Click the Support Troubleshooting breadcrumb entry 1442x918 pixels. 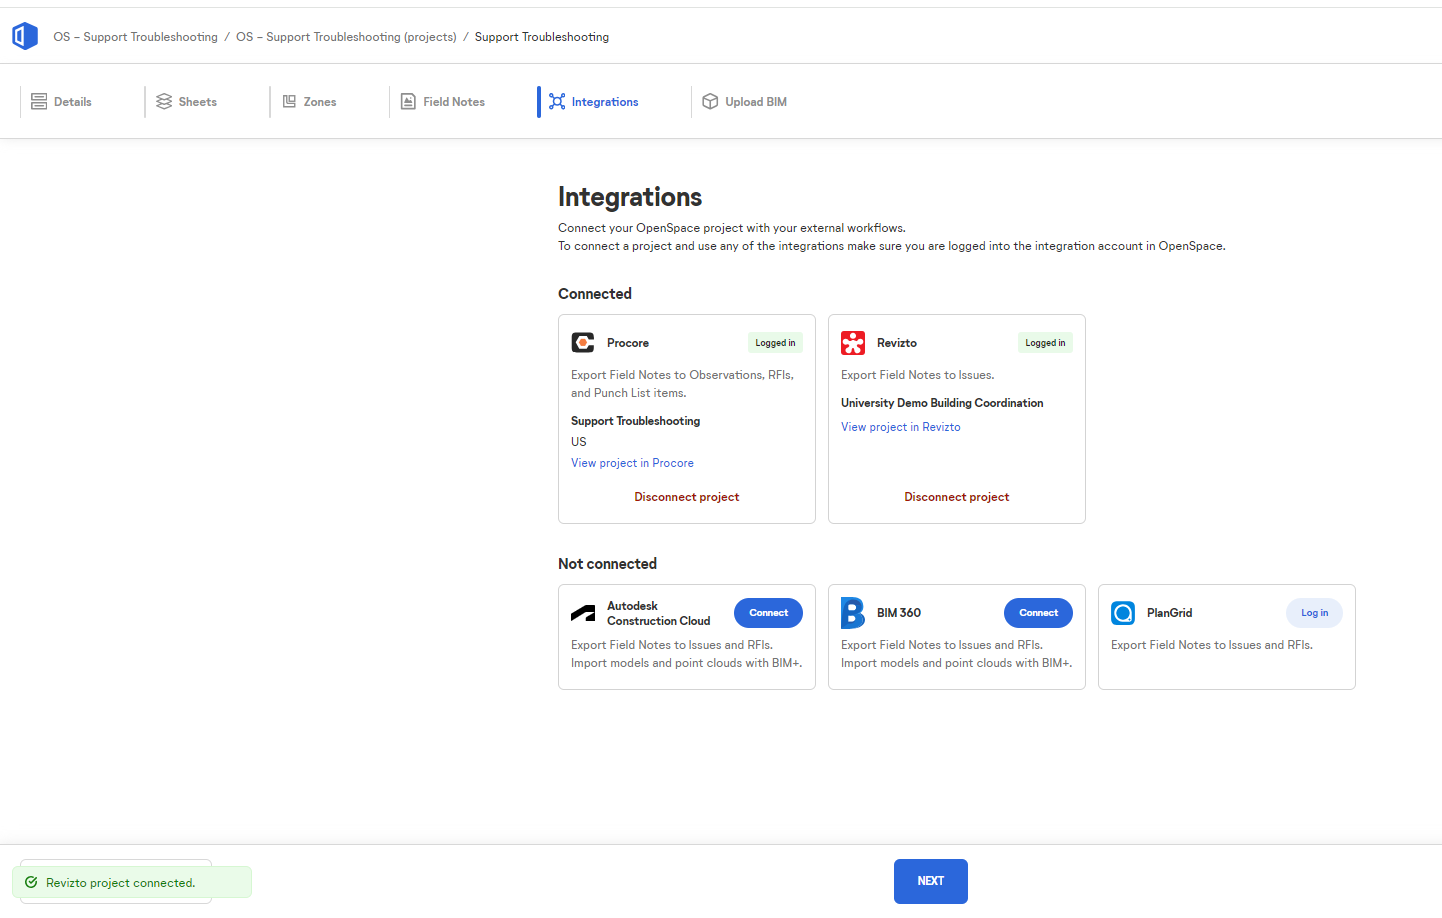click(x=541, y=36)
